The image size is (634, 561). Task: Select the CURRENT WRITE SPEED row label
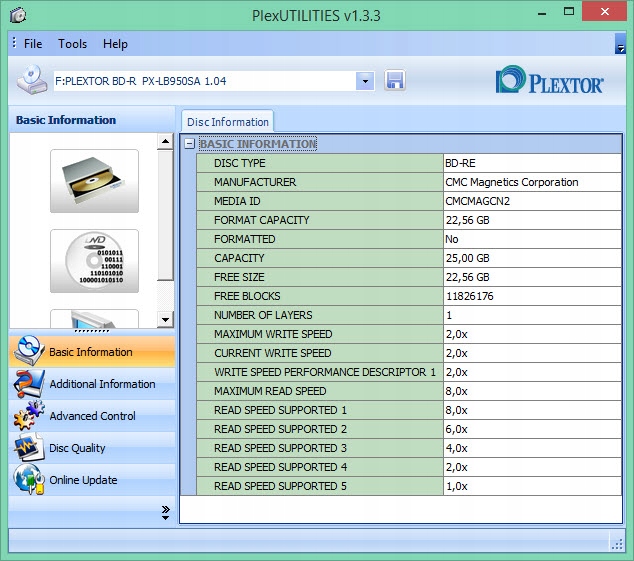[x=320, y=353]
